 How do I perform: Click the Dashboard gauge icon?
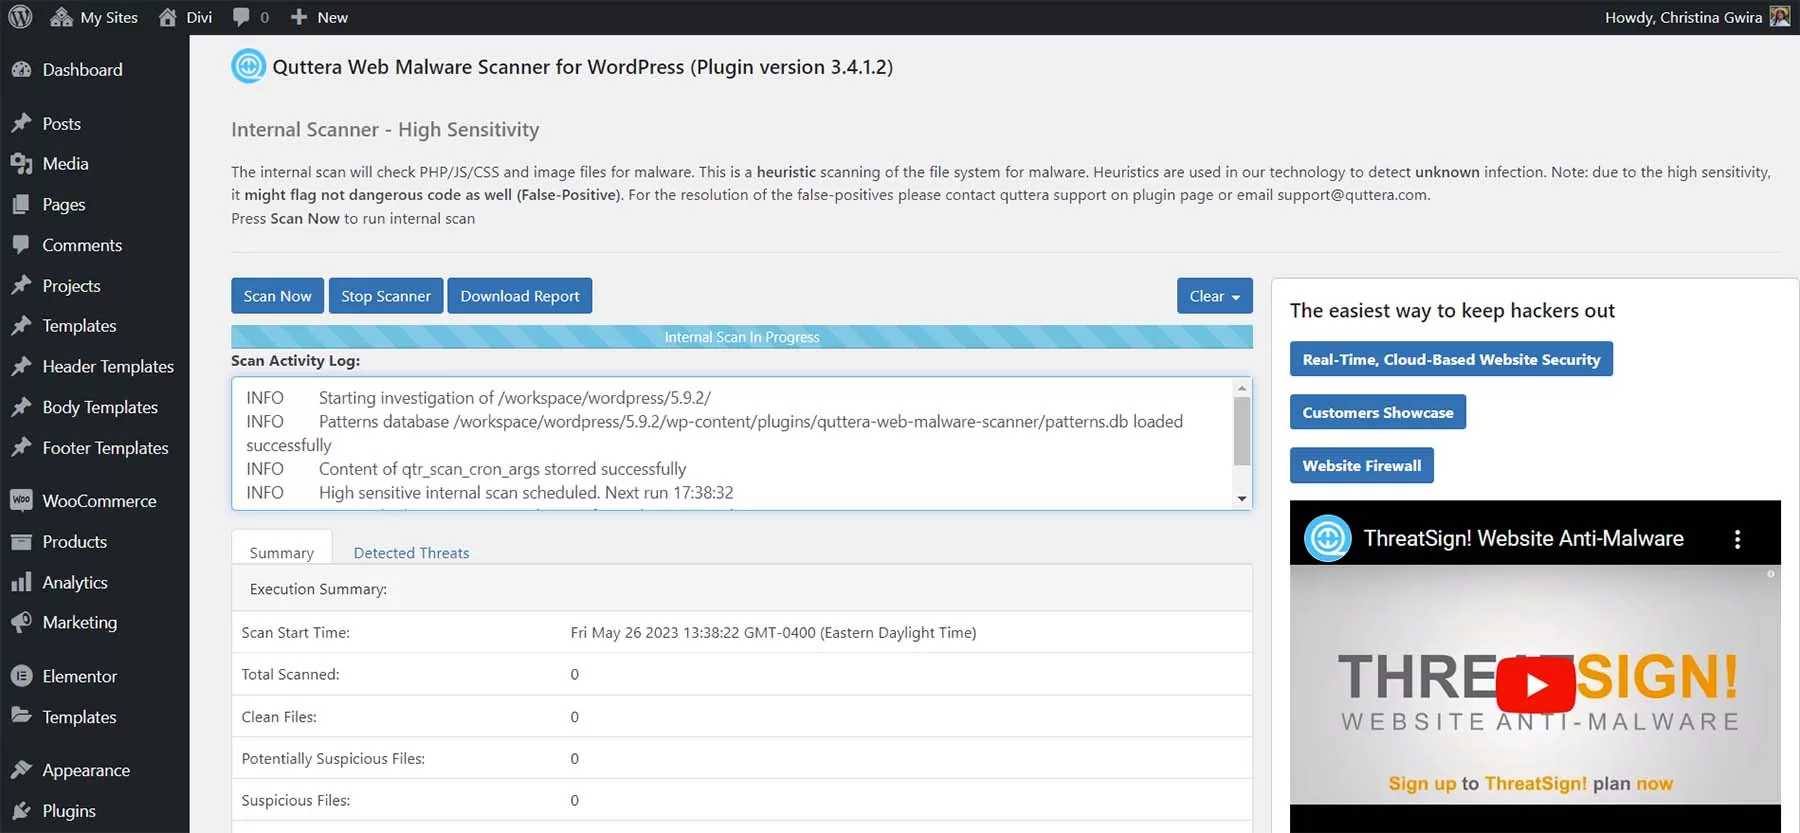(21, 70)
